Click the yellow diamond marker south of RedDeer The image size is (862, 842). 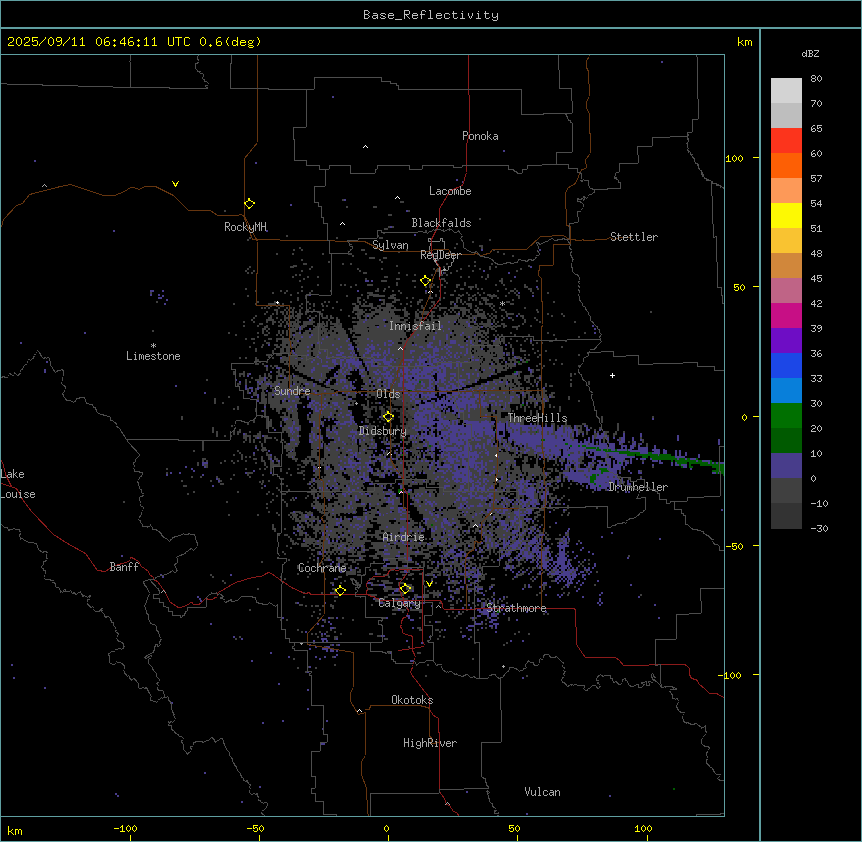coord(426,281)
